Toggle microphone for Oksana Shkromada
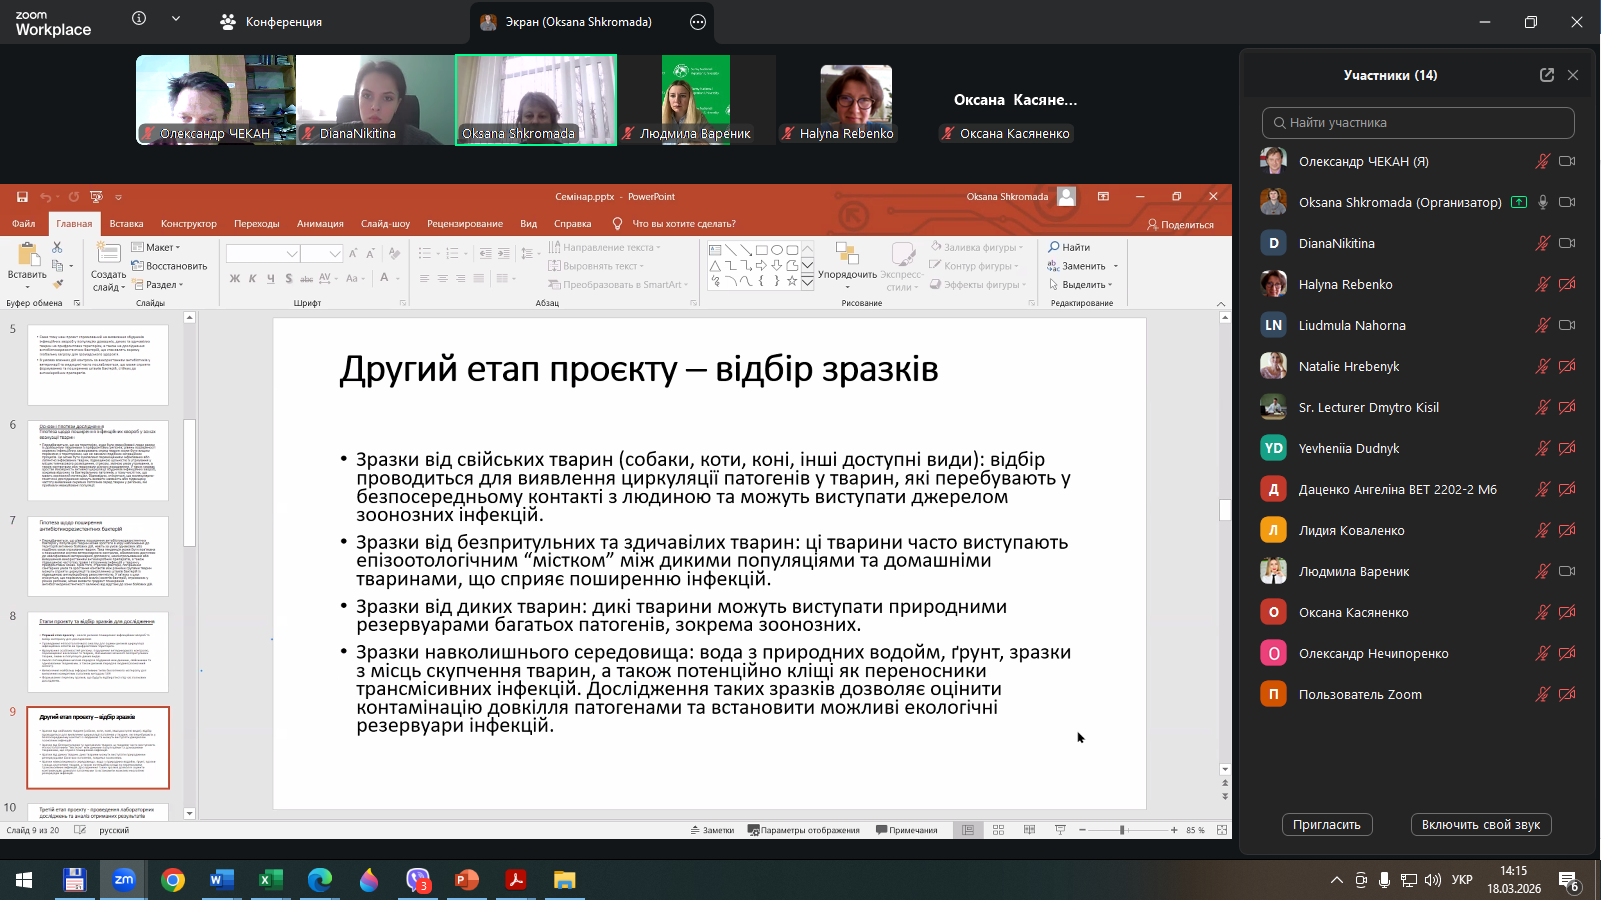This screenshot has height=900, width=1601. [x=1543, y=202]
